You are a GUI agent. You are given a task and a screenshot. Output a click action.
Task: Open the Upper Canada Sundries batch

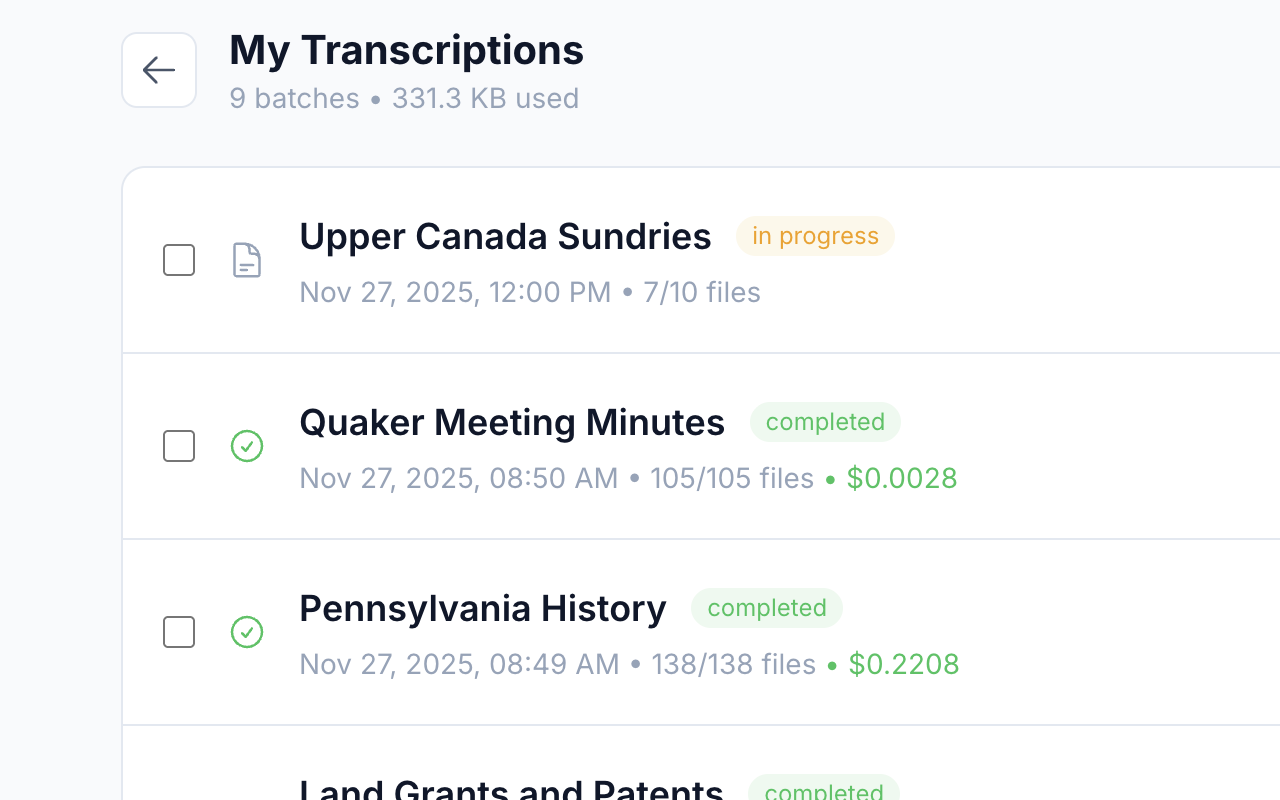point(505,237)
